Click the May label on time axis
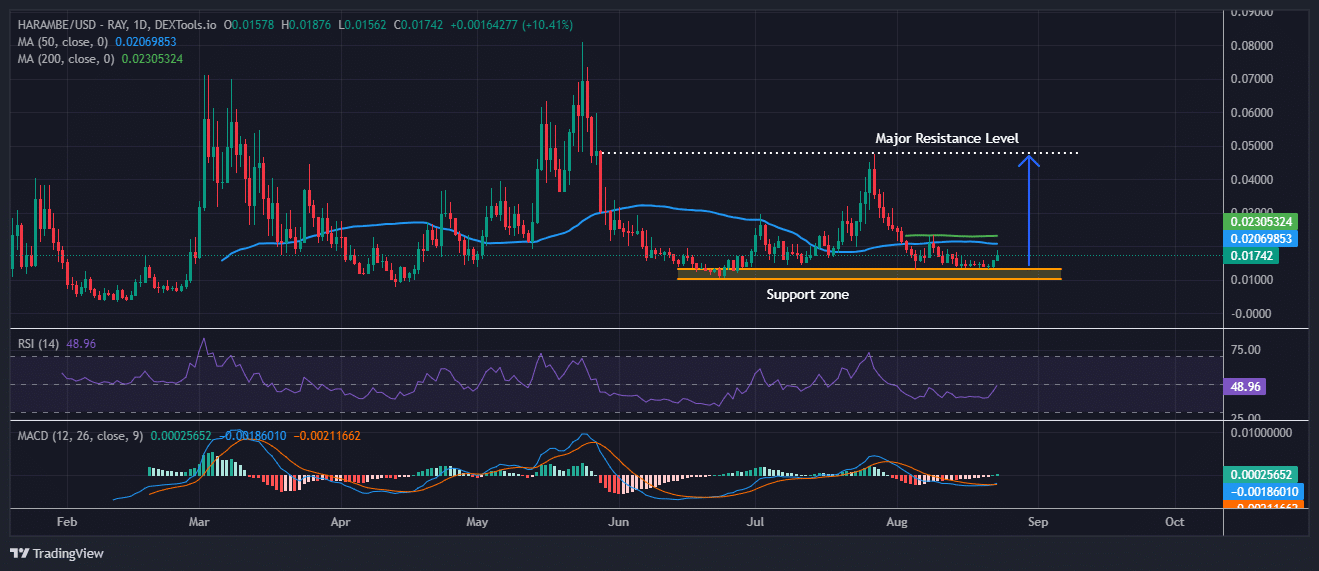This screenshot has height=571, width=1319. 477,522
